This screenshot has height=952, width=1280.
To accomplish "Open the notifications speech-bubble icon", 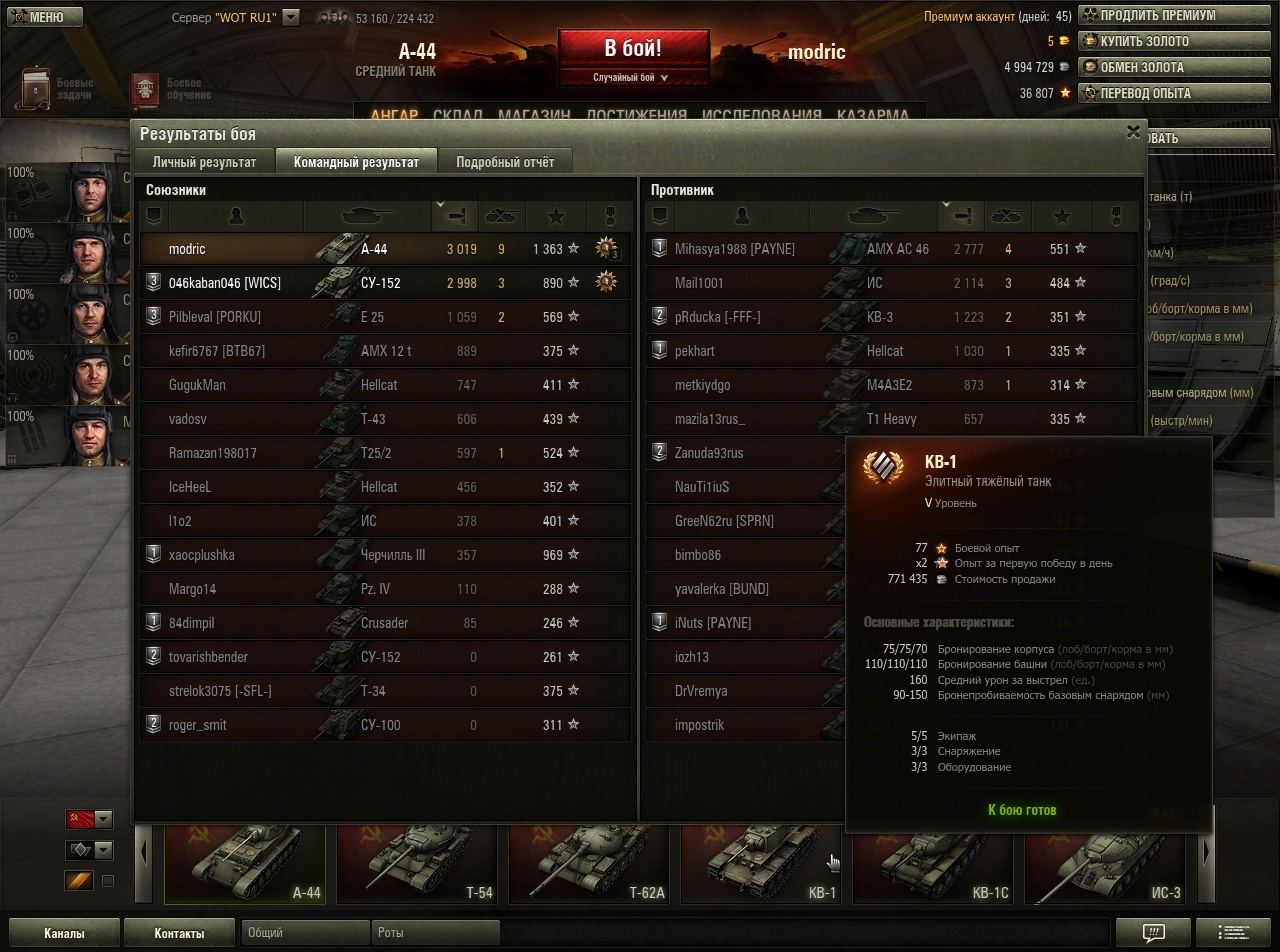I will pyautogui.click(x=1153, y=933).
